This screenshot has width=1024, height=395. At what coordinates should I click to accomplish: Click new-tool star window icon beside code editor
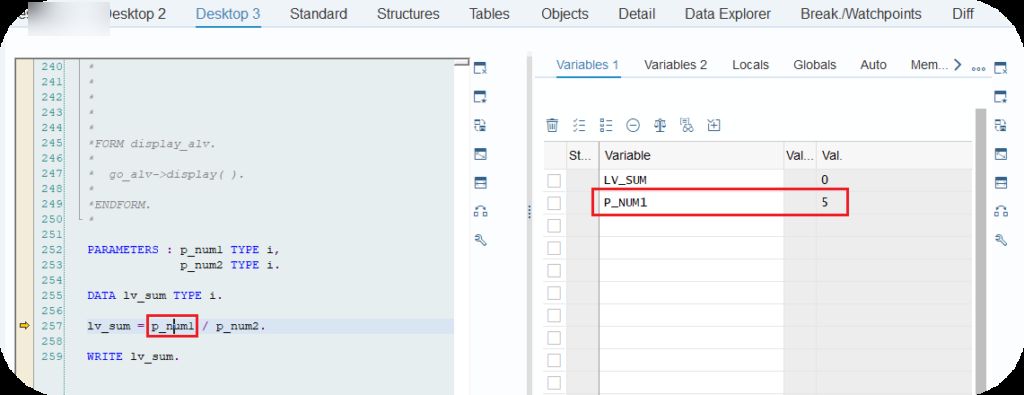pyautogui.click(x=480, y=97)
